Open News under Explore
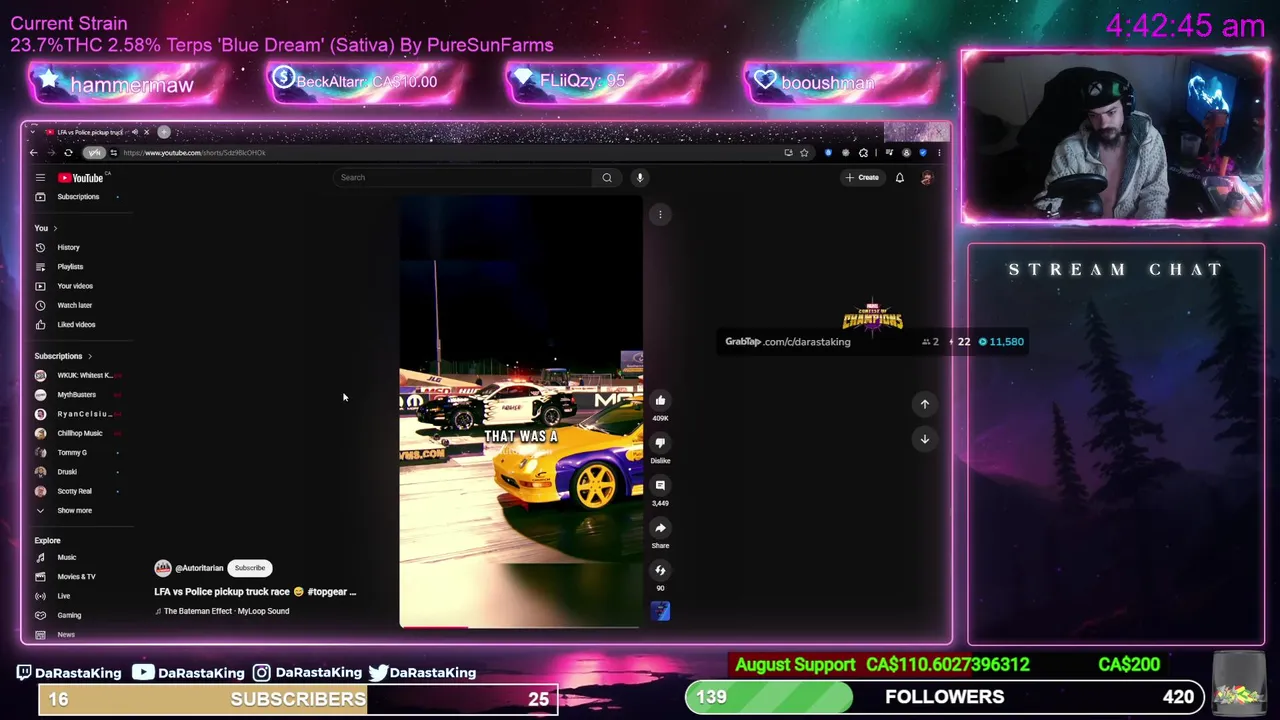The width and height of the screenshot is (1280, 720). point(66,635)
